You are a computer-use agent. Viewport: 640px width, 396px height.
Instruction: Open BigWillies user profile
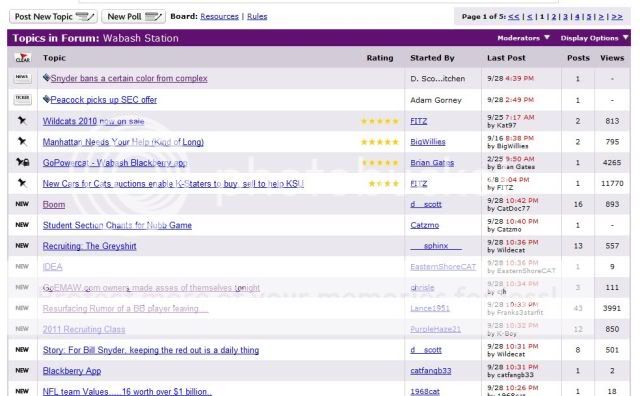click(428, 142)
